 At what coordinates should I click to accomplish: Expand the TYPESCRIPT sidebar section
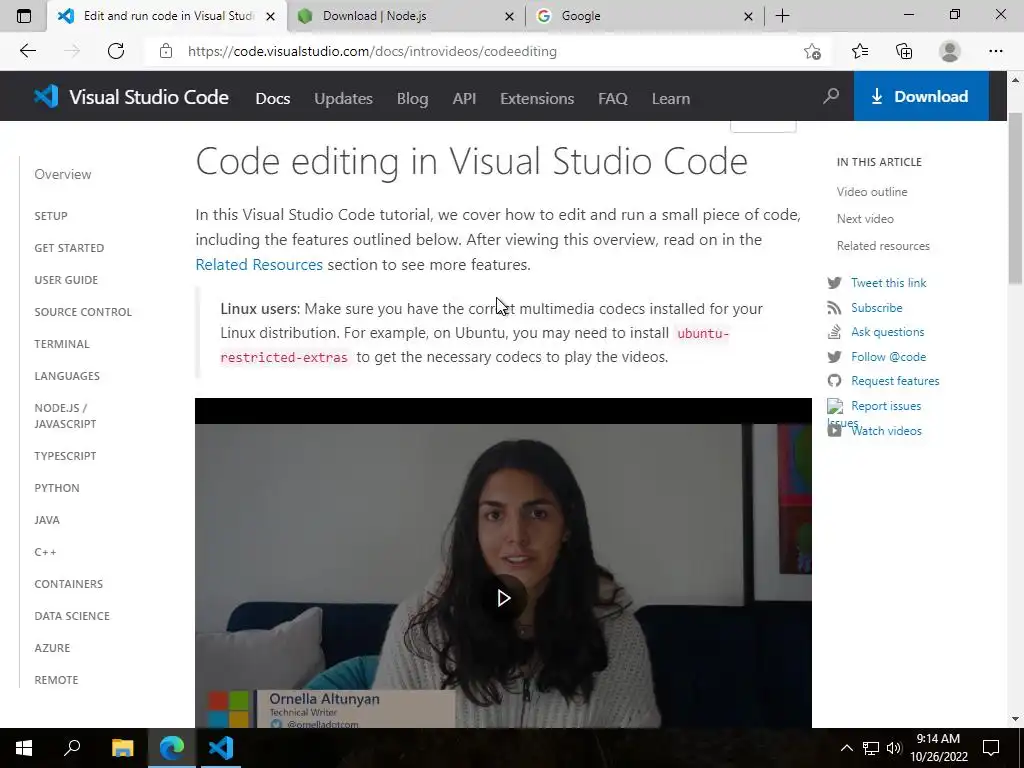65,456
